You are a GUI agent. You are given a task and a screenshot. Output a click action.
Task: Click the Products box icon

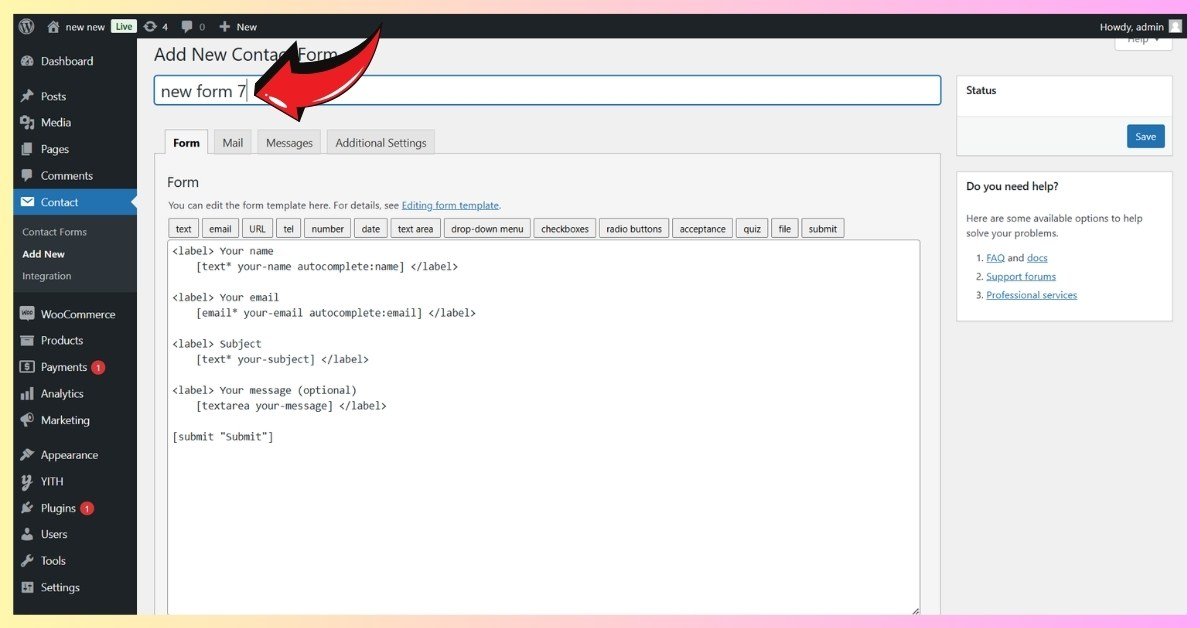point(27,340)
